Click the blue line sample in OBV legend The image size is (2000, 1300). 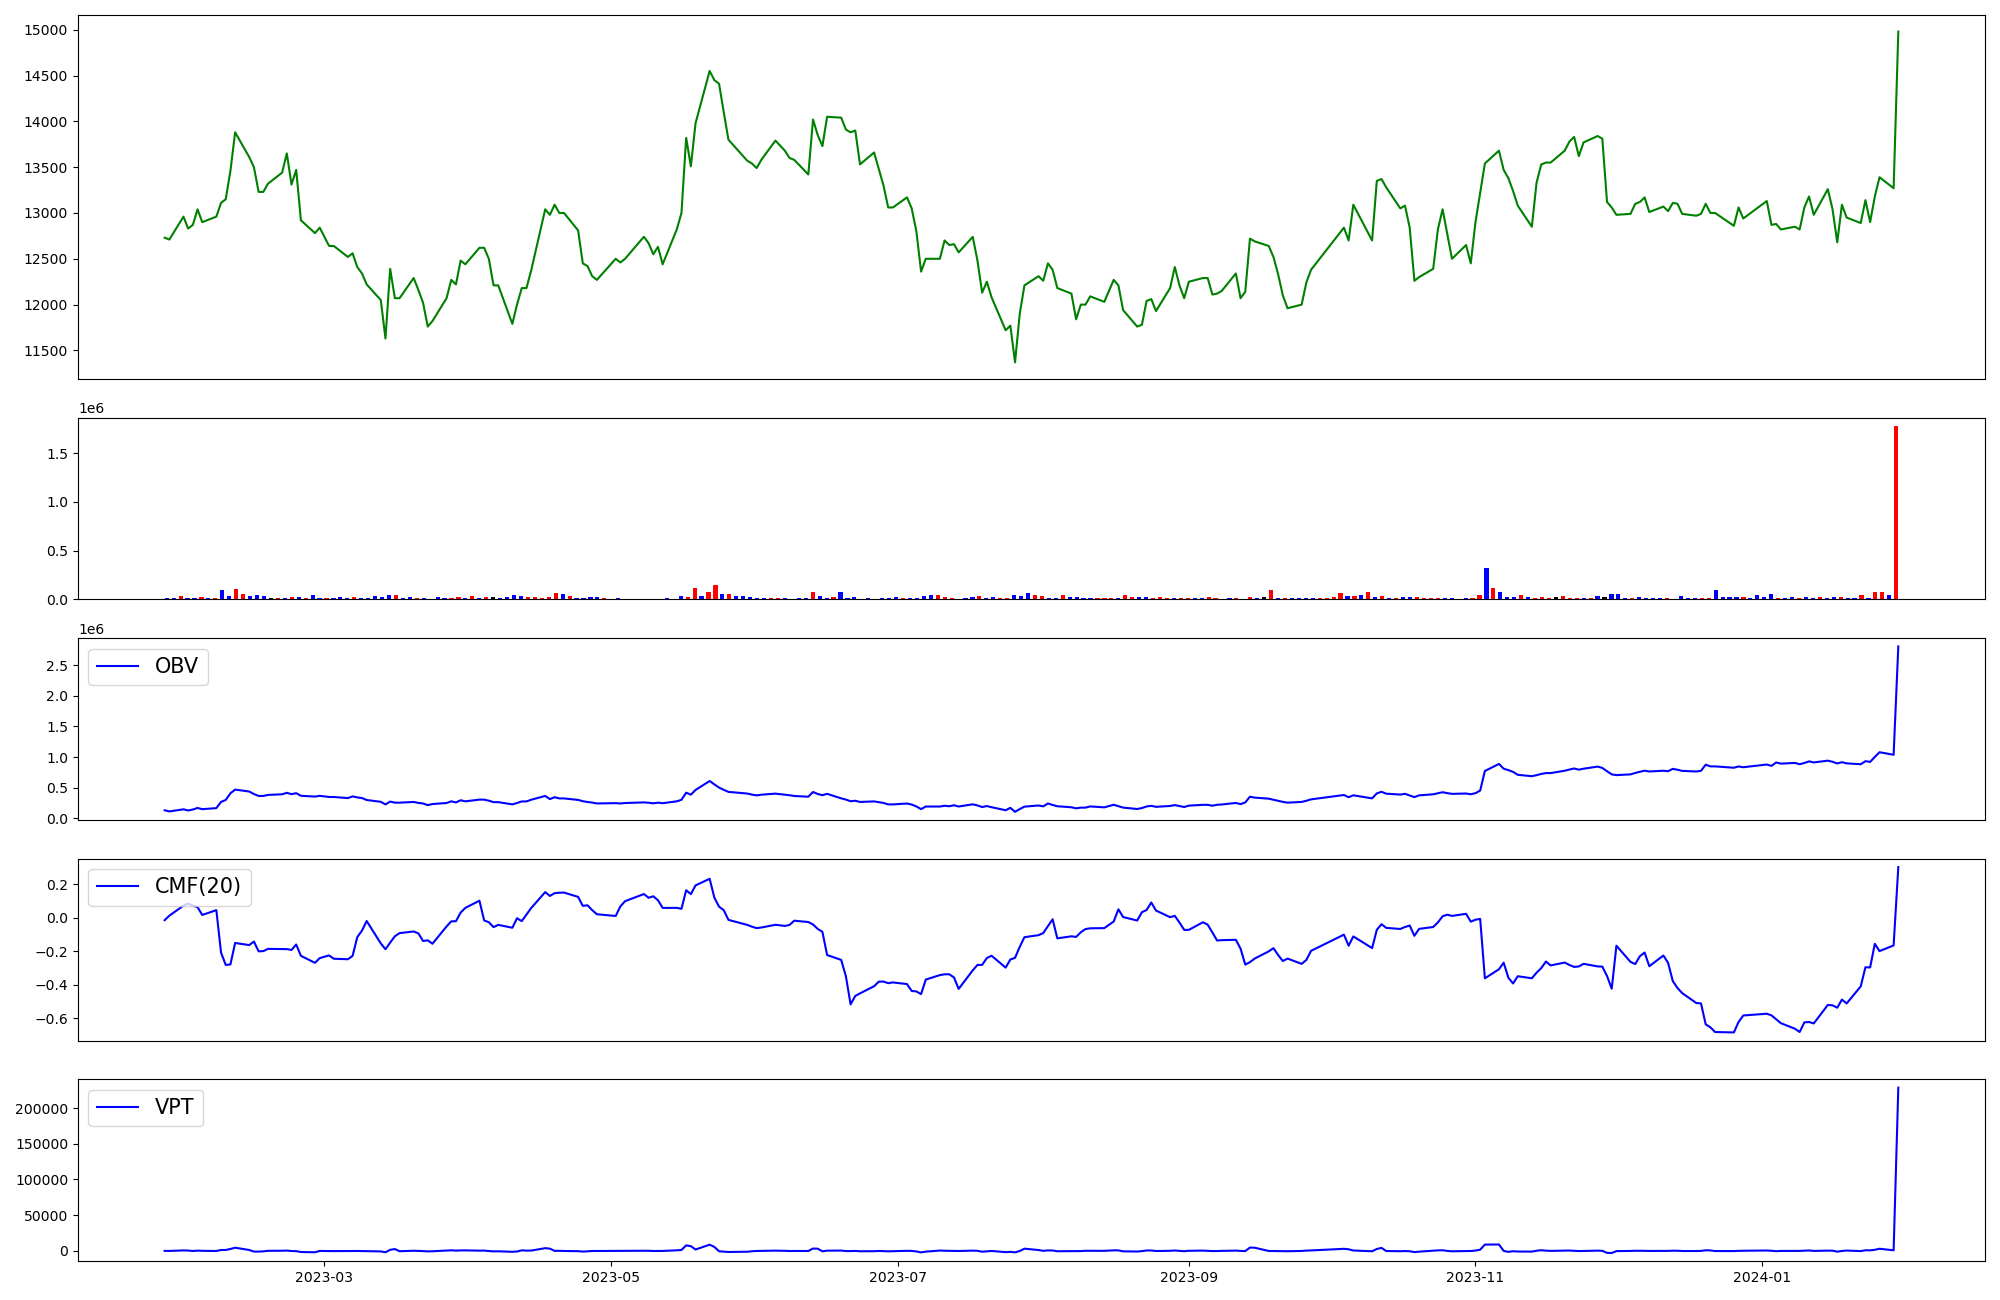[117, 666]
